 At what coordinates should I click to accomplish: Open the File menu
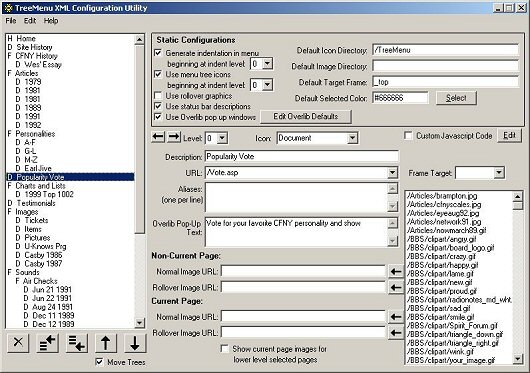click(11, 21)
